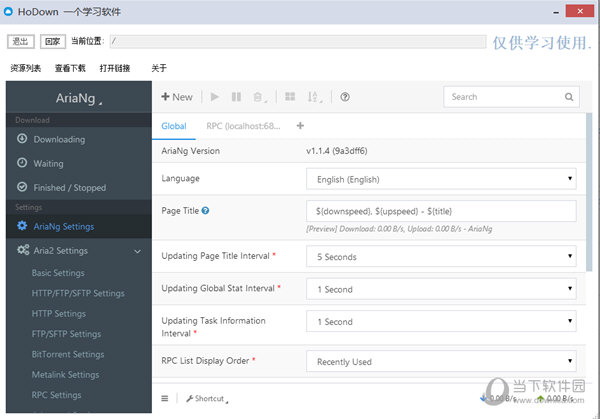Click the AriaNg Version value text
The height and width of the screenshot is (419, 600).
click(337, 151)
